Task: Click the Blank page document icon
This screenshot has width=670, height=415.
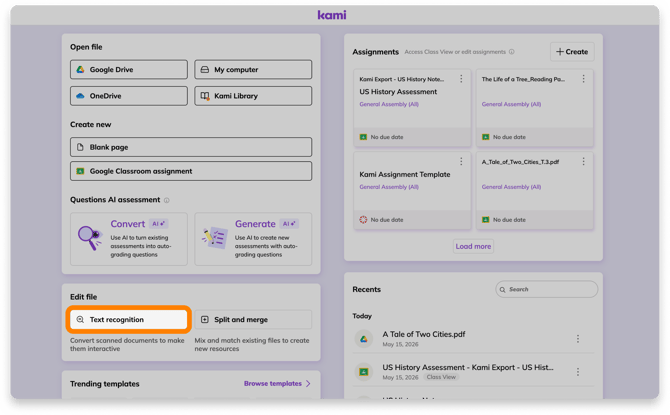Action: click(x=80, y=147)
